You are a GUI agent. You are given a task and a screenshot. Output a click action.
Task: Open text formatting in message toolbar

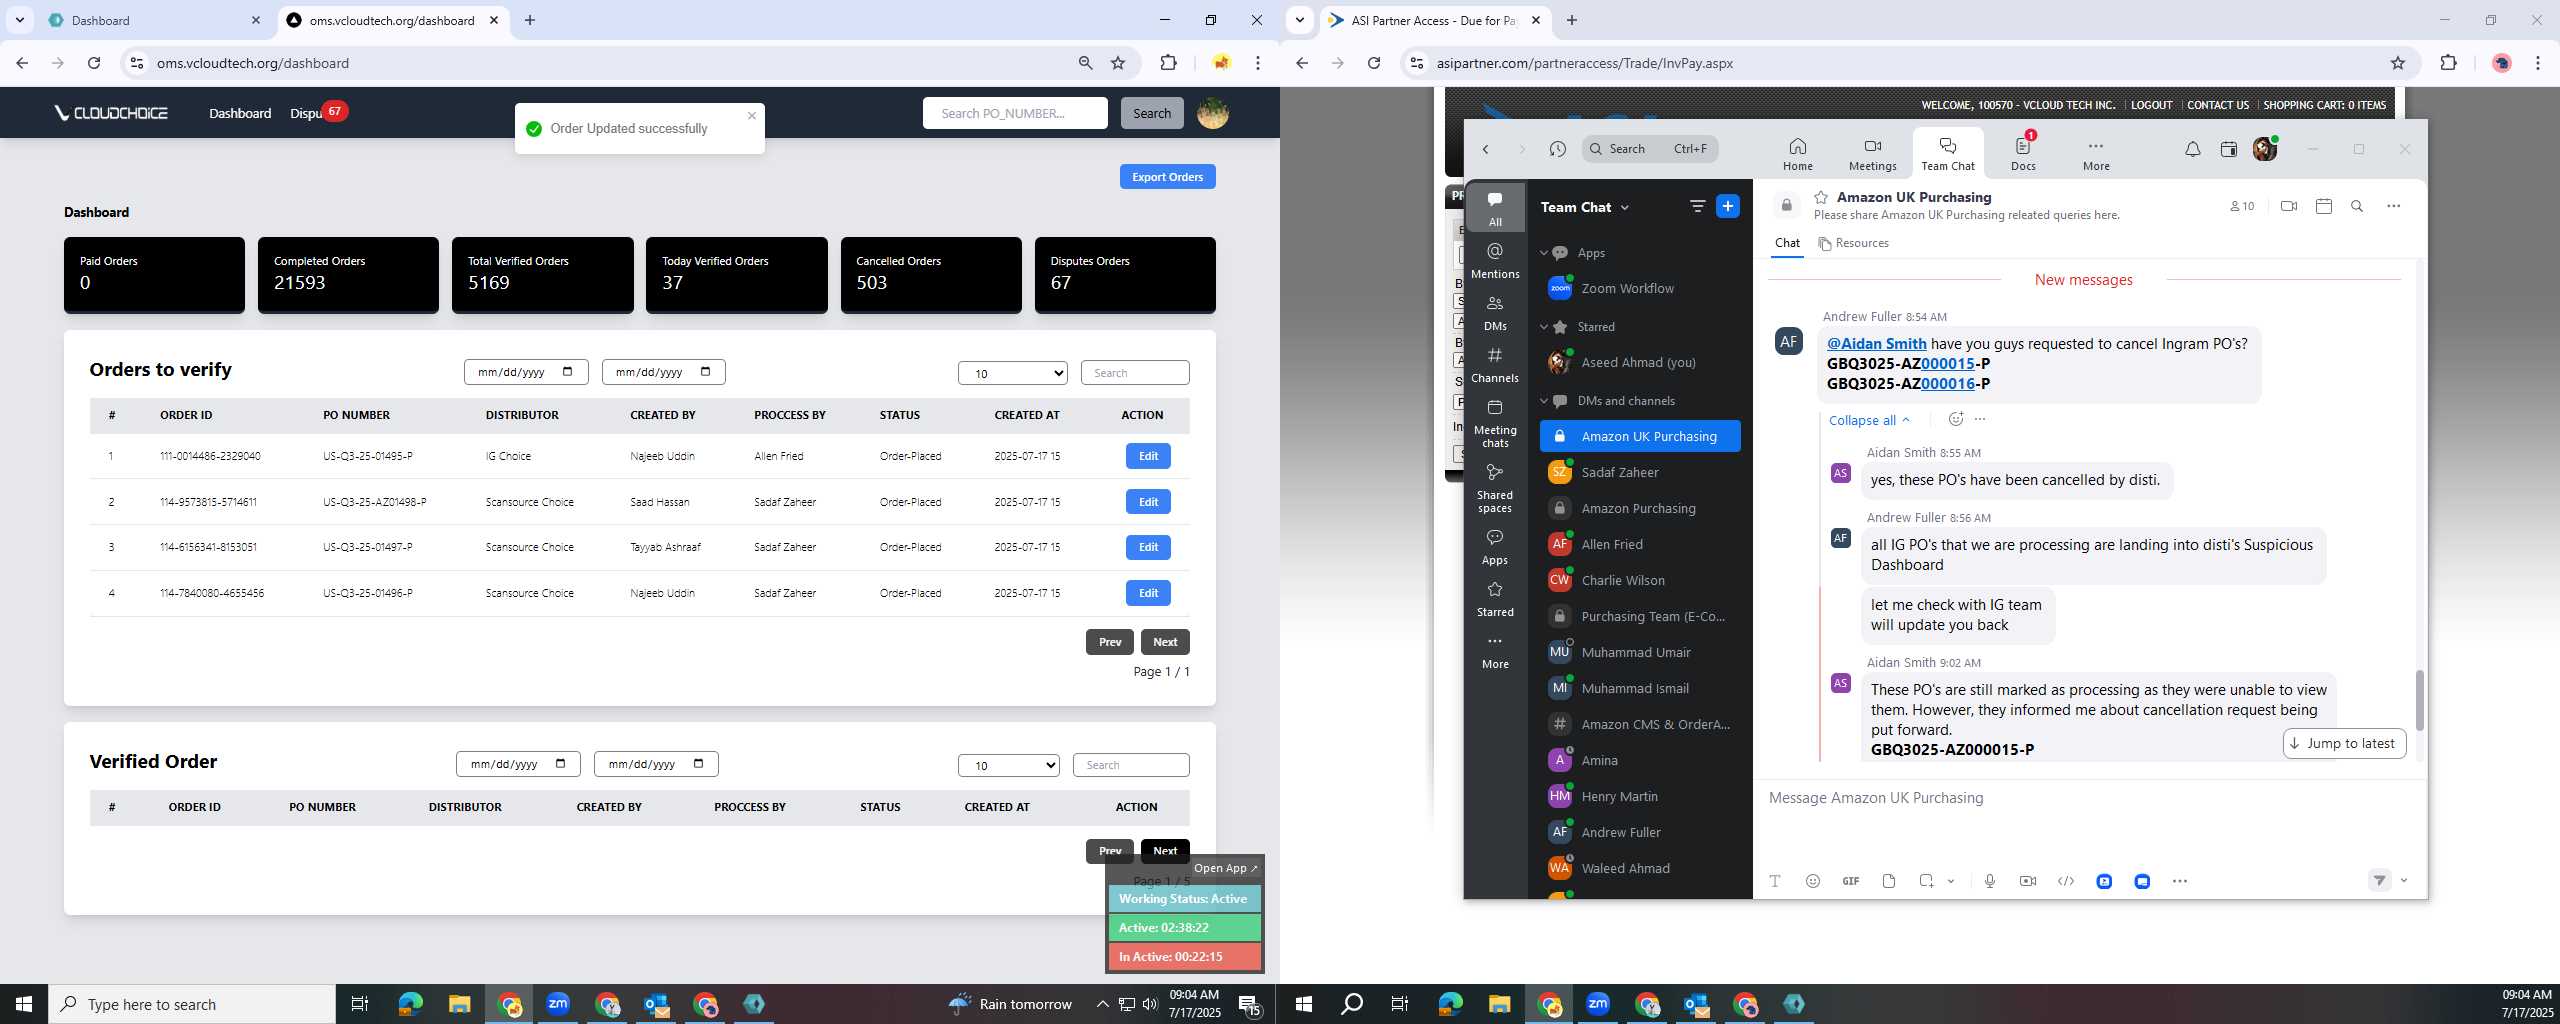1774,881
